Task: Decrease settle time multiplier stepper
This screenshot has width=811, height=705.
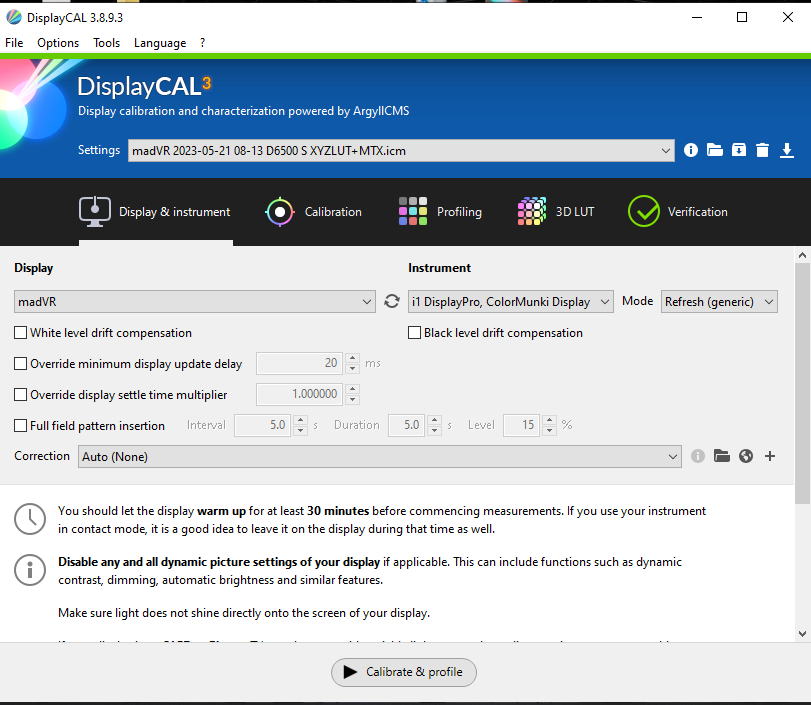Action: point(353,400)
